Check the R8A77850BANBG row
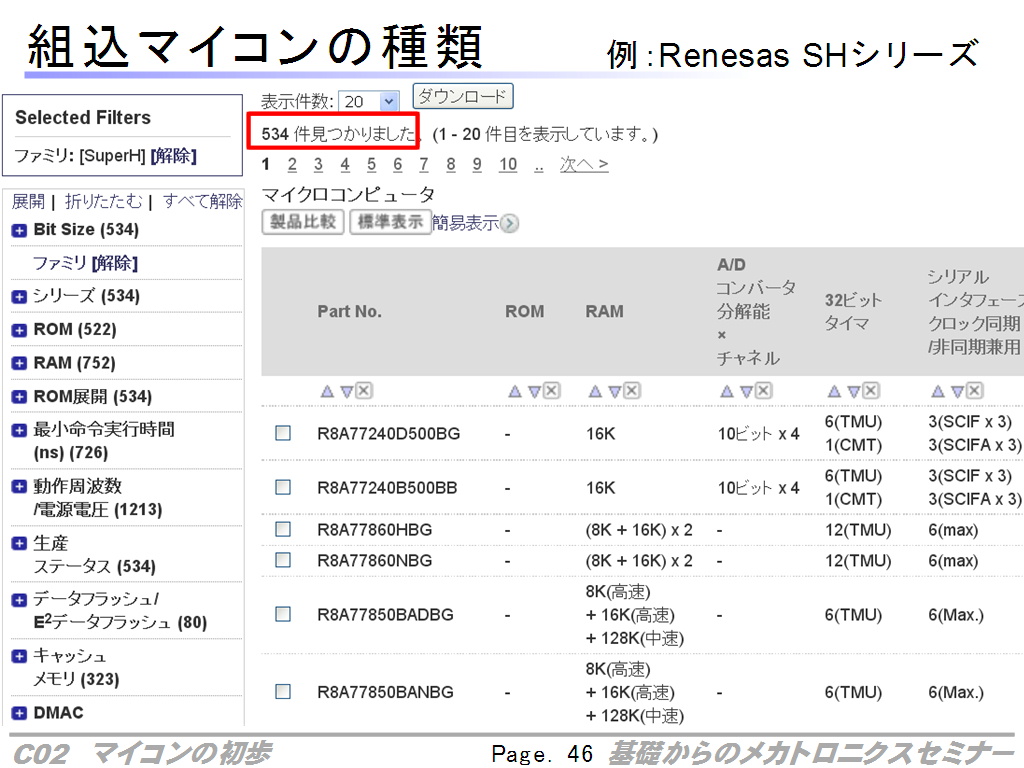Image resolution: width=1024 pixels, height=768 pixels. 283,692
